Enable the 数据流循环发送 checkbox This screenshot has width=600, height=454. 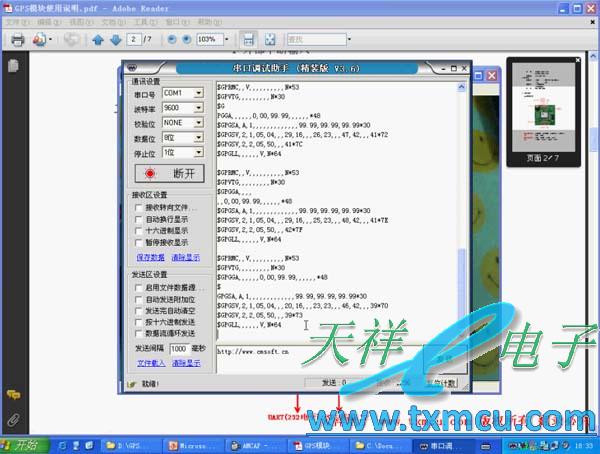139,334
